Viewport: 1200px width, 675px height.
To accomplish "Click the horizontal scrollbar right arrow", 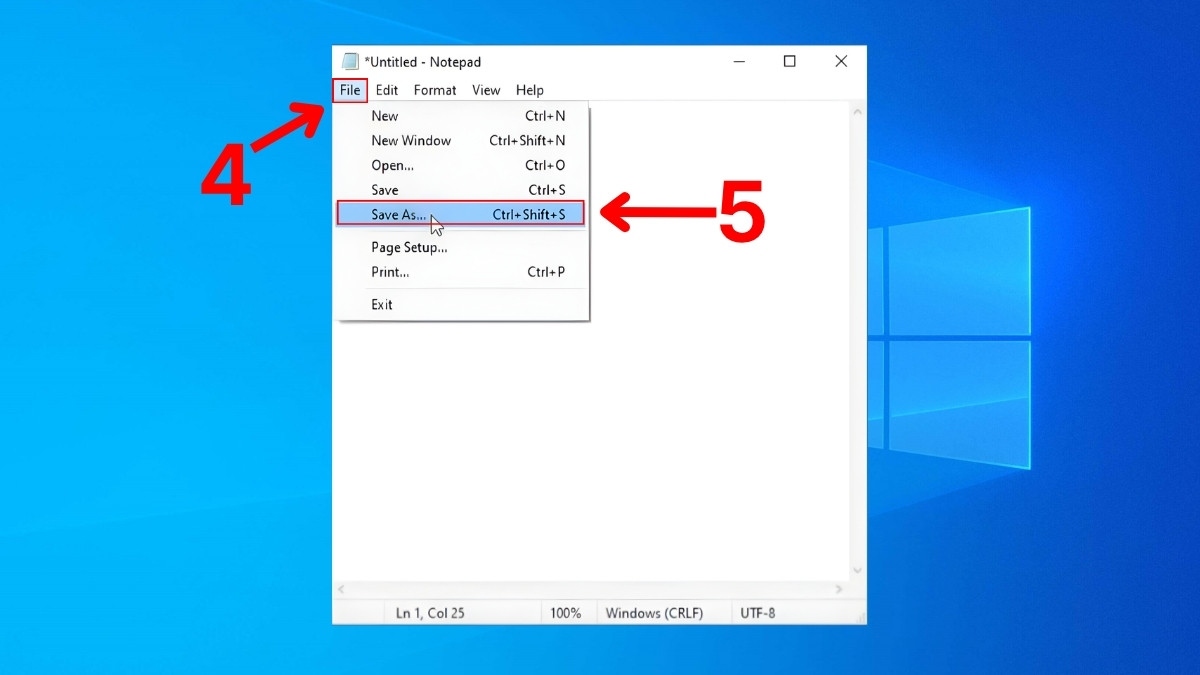I will pyautogui.click(x=840, y=589).
